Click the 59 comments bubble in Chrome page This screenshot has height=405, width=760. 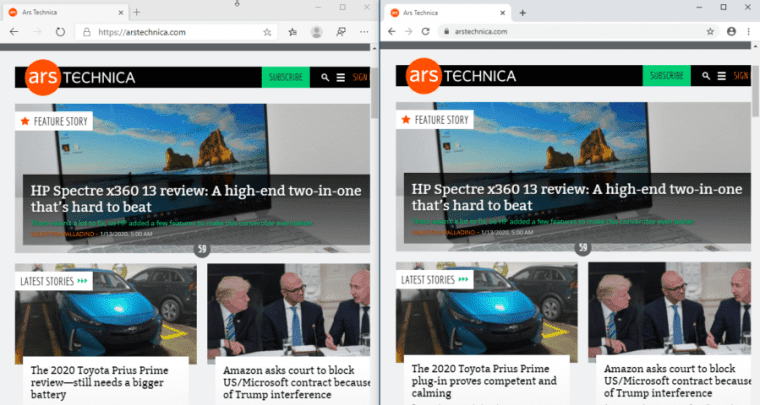(x=583, y=248)
